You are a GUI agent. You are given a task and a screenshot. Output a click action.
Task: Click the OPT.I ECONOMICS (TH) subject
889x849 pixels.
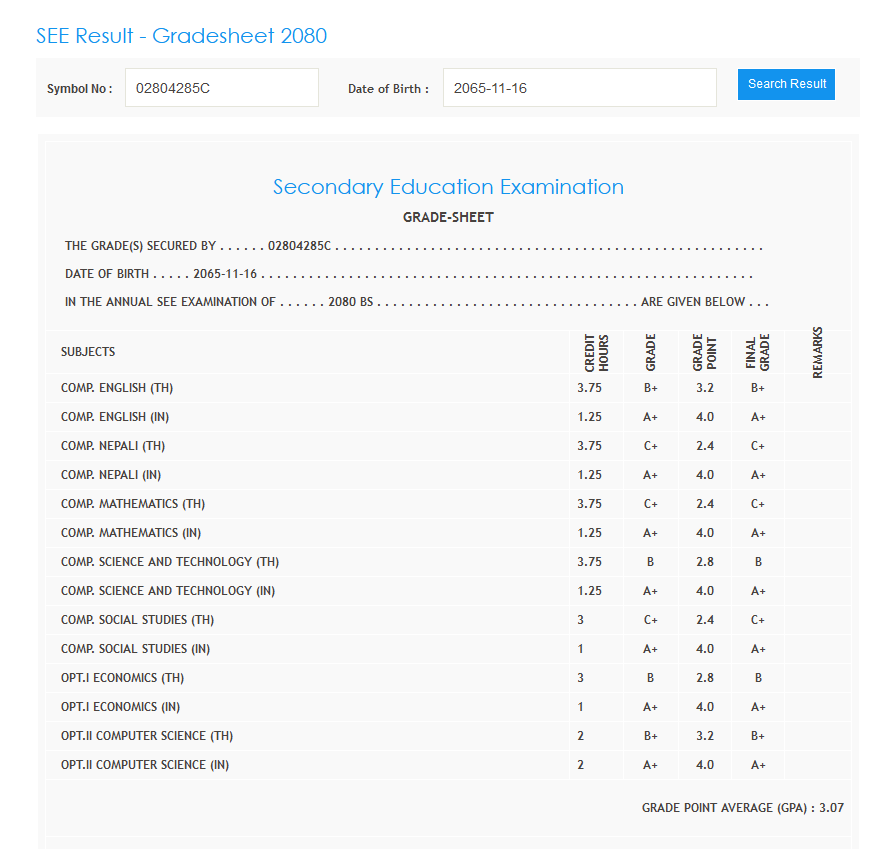click(x=122, y=678)
